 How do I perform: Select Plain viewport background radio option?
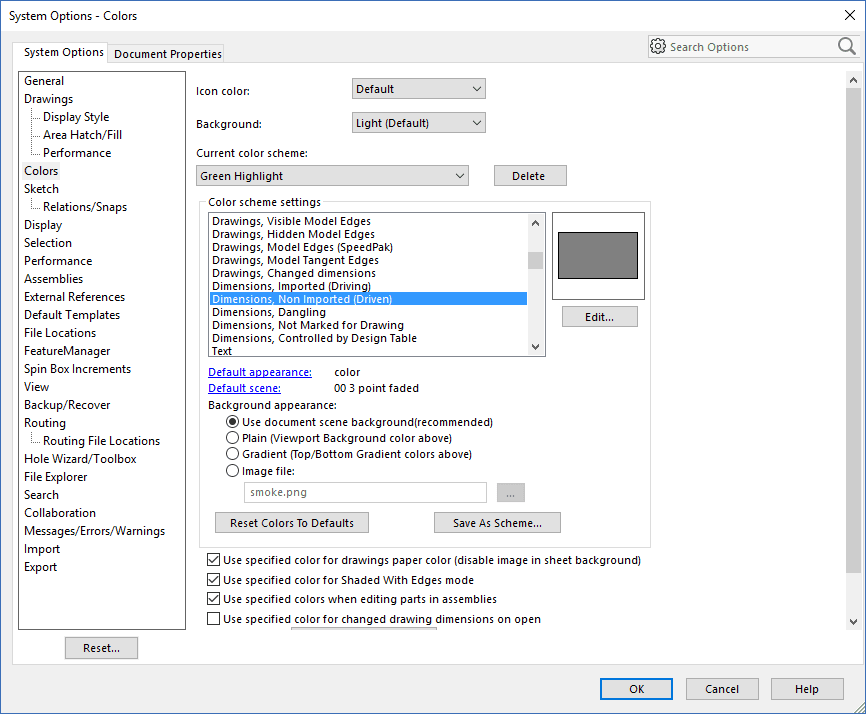click(233, 438)
